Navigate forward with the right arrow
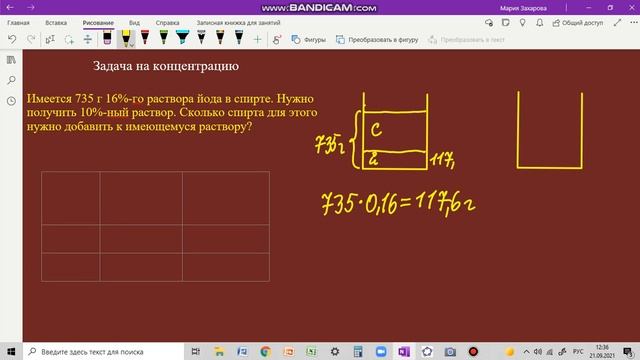Screen dimensions: 640x360 pyautogui.click(x=31, y=7)
